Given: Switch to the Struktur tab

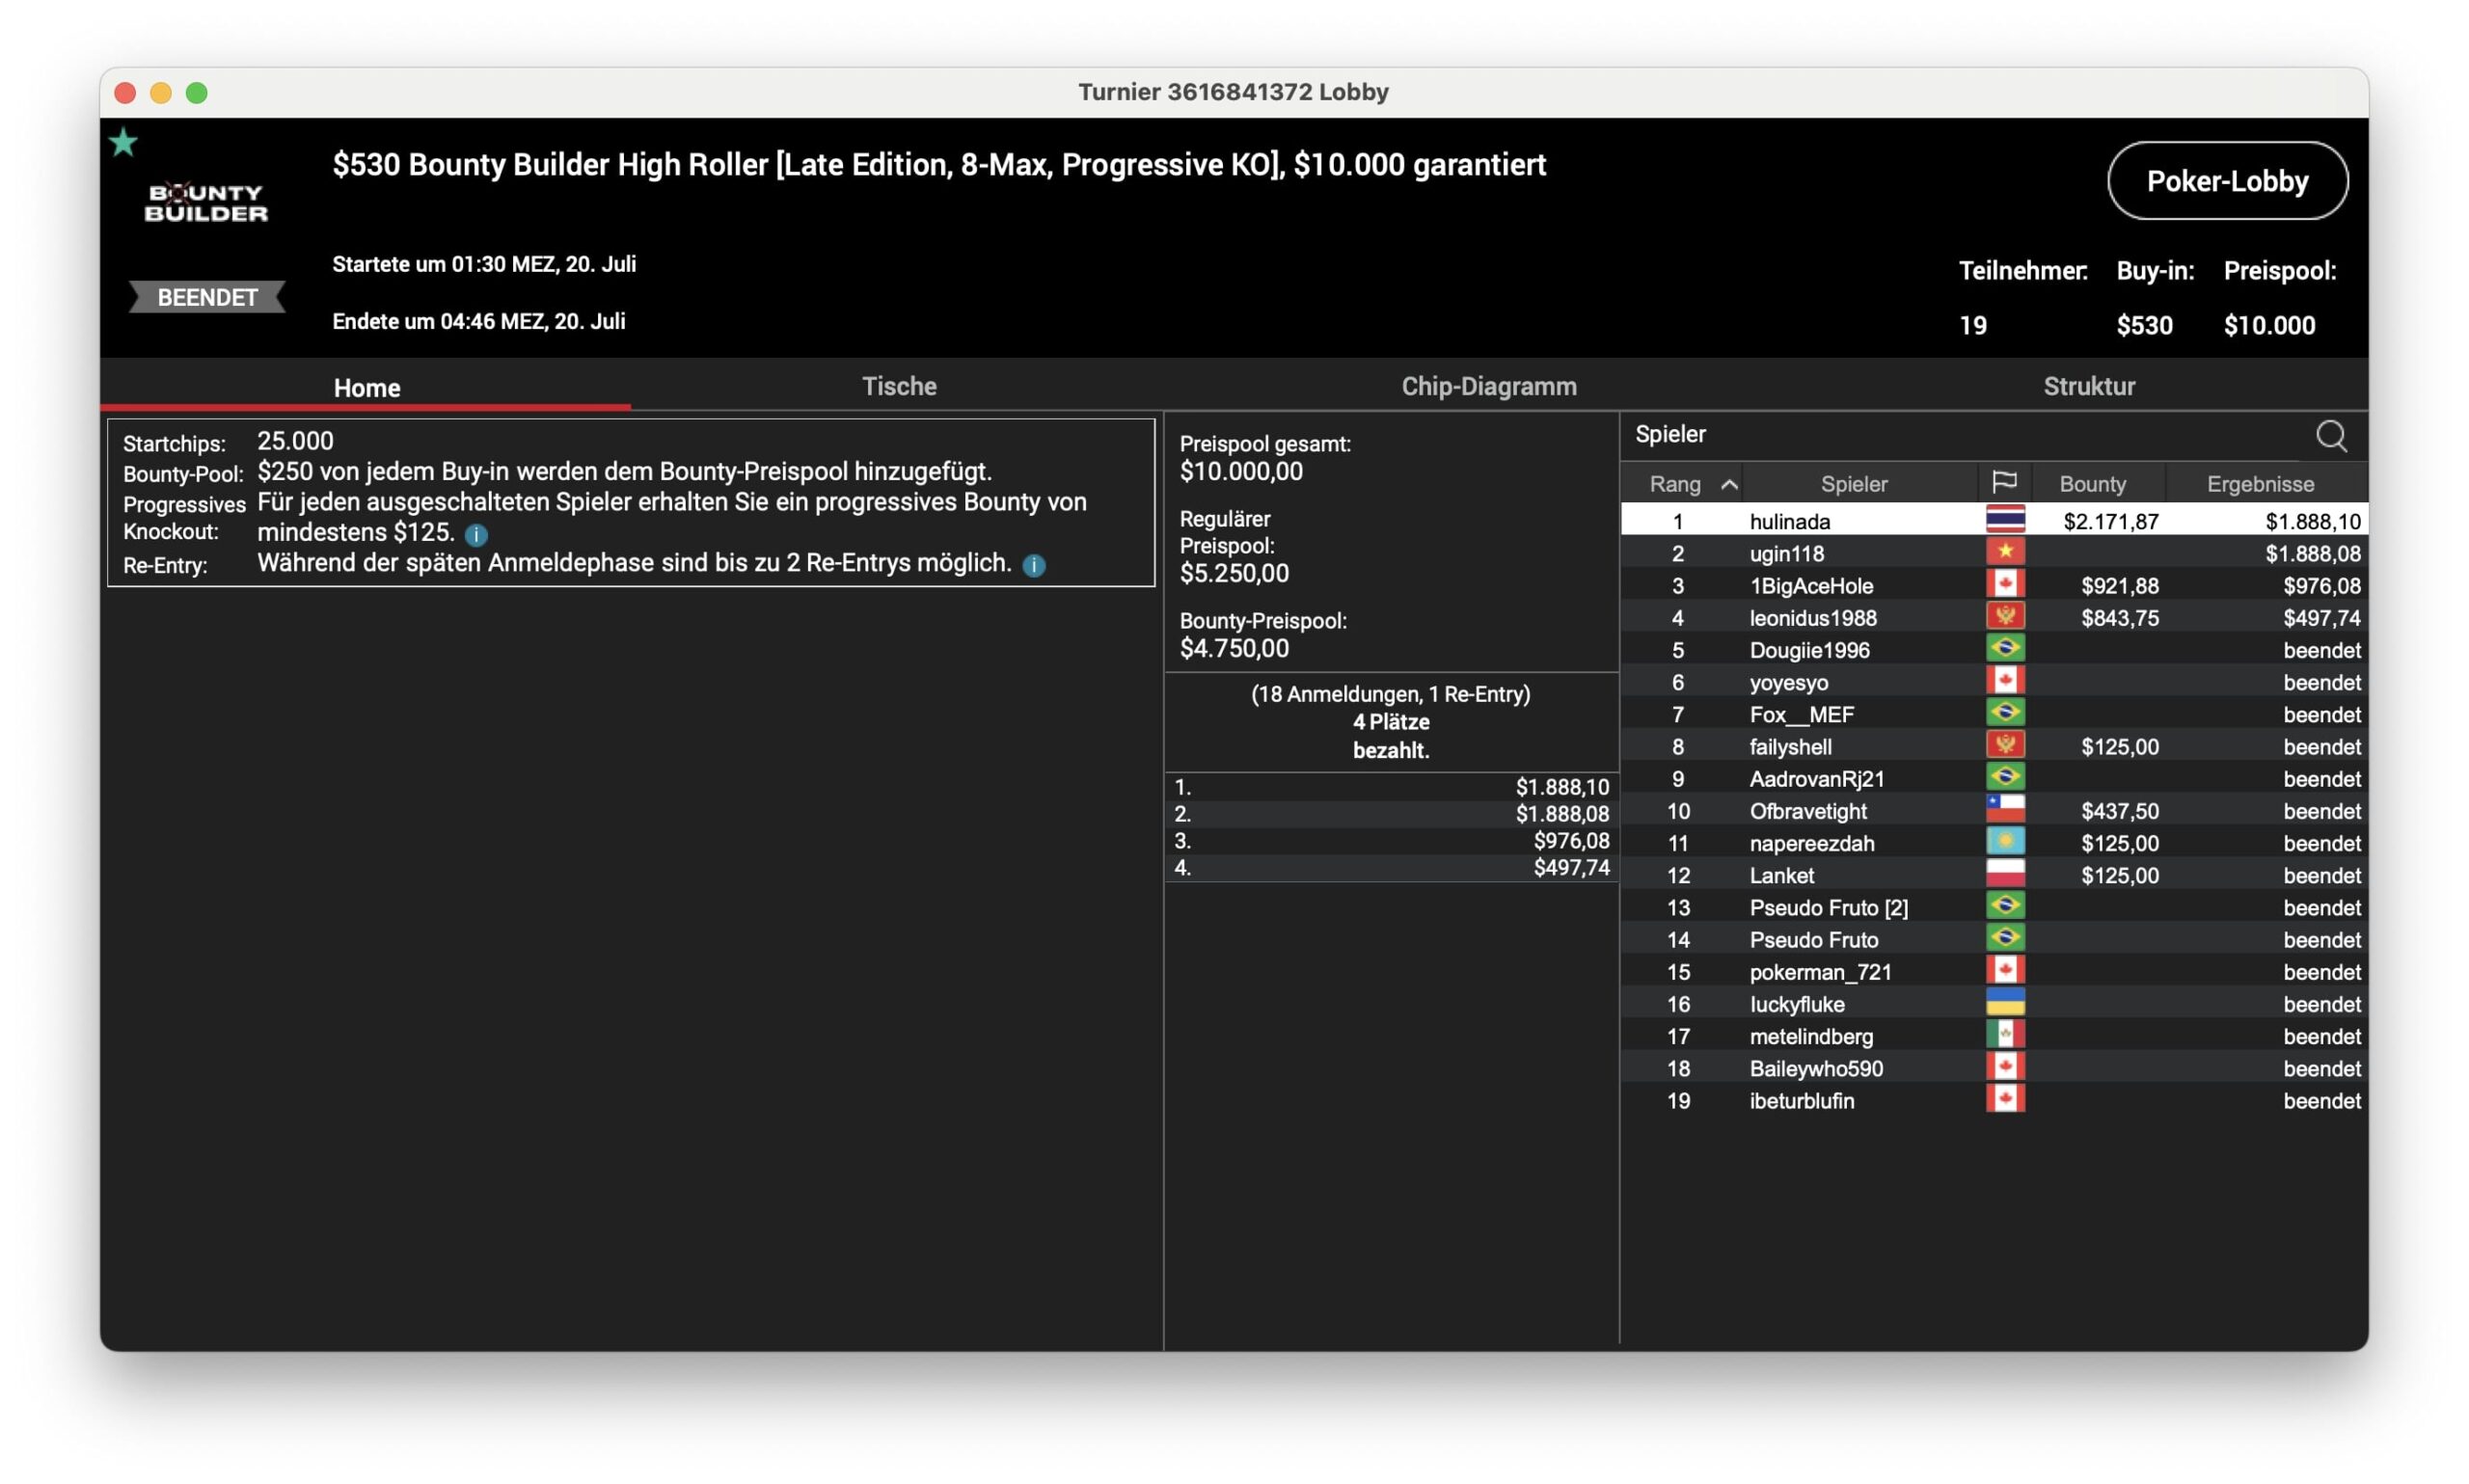Looking at the screenshot, I should 2088,386.
